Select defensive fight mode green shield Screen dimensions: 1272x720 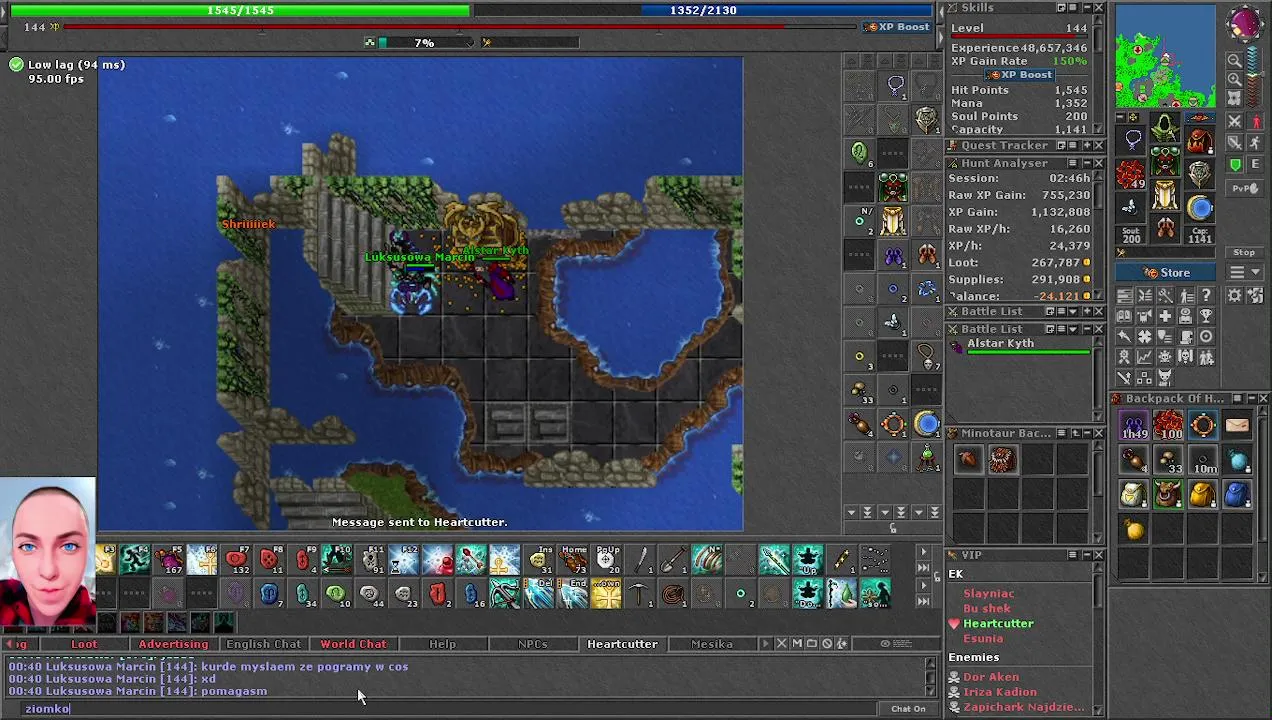coord(1235,165)
